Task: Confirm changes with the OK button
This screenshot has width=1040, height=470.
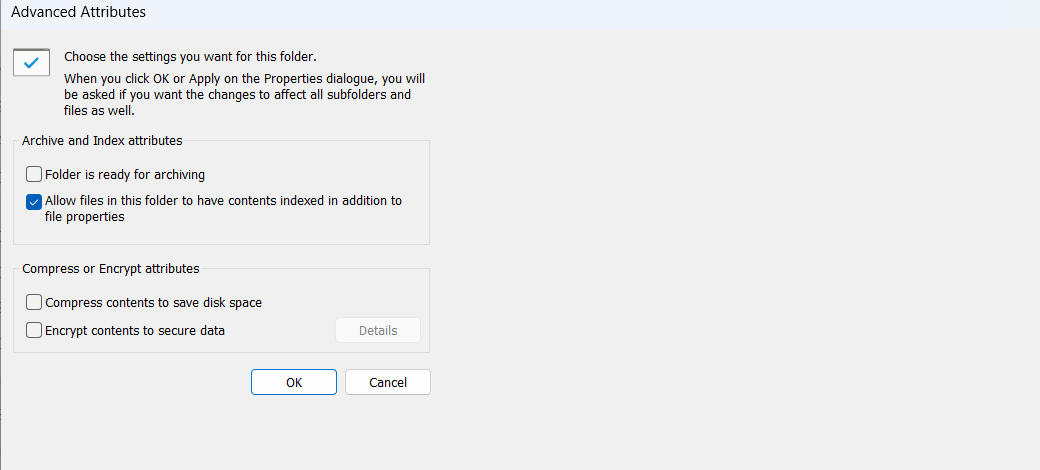Action: click(294, 382)
